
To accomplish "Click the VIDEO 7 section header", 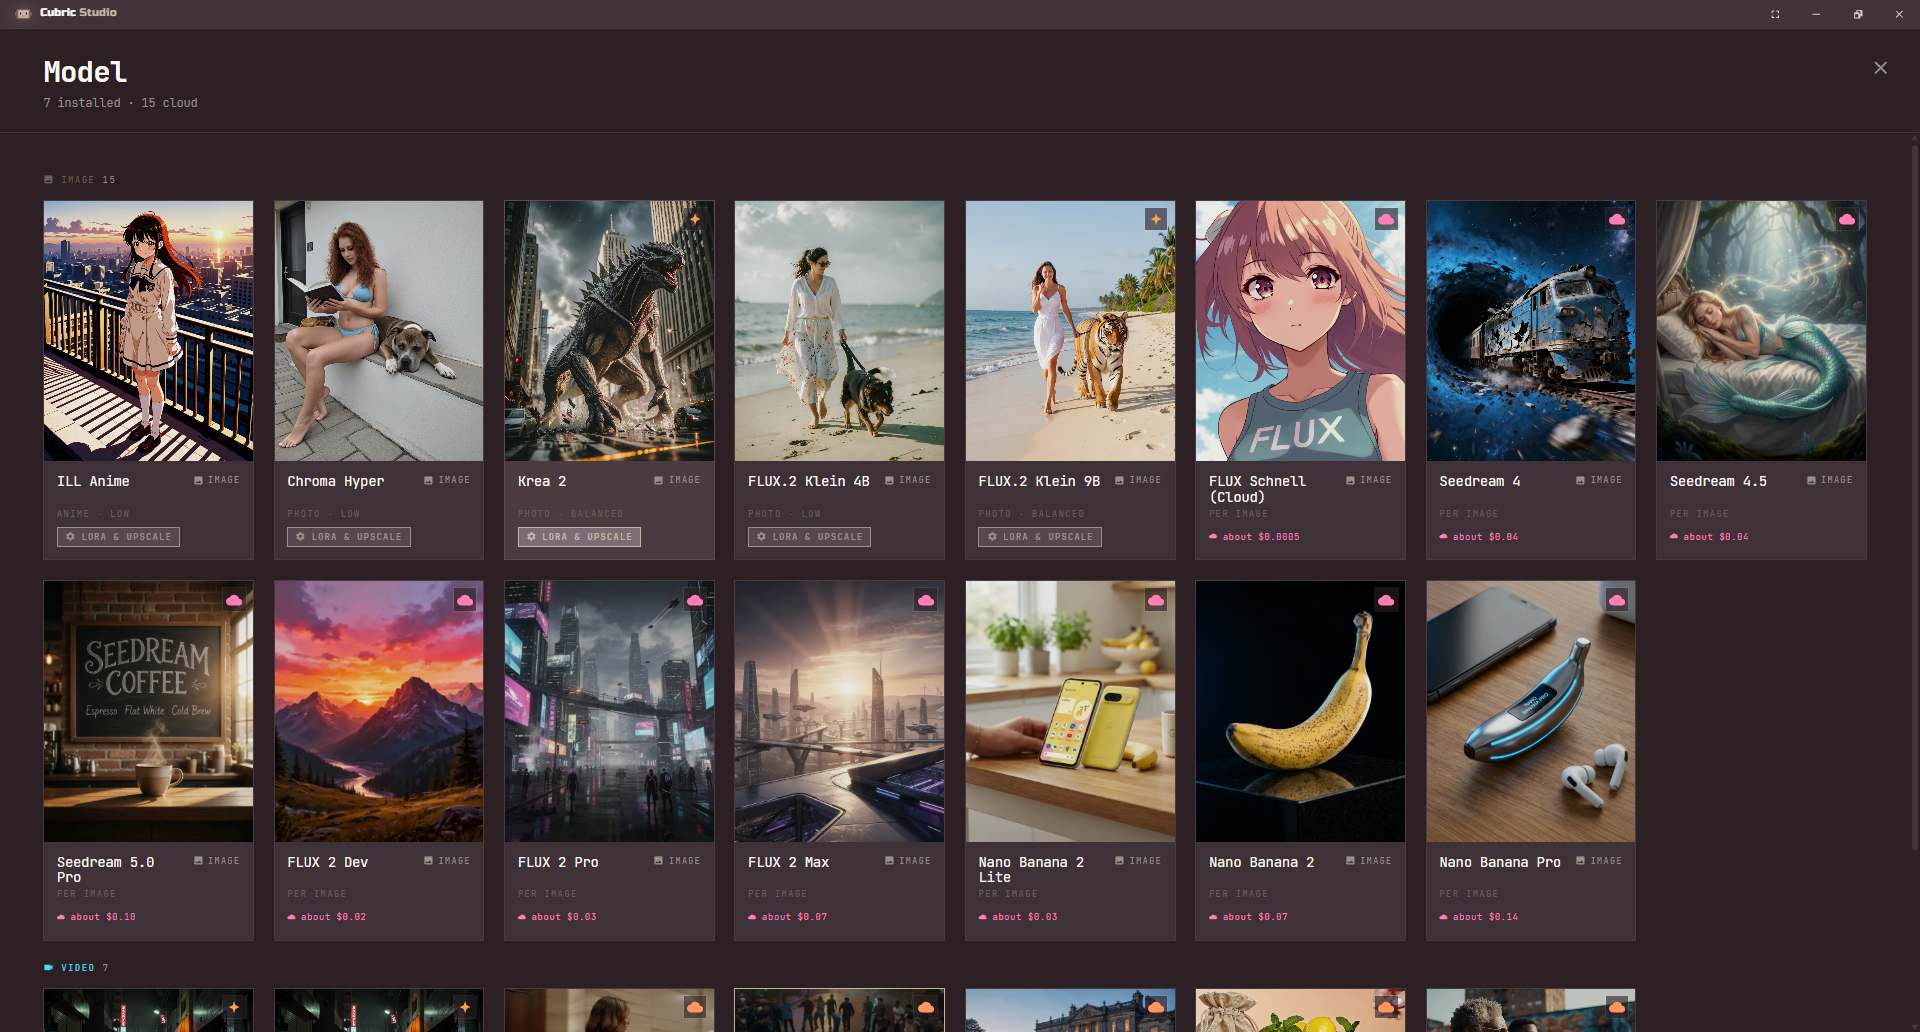I will pyautogui.click(x=76, y=968).
